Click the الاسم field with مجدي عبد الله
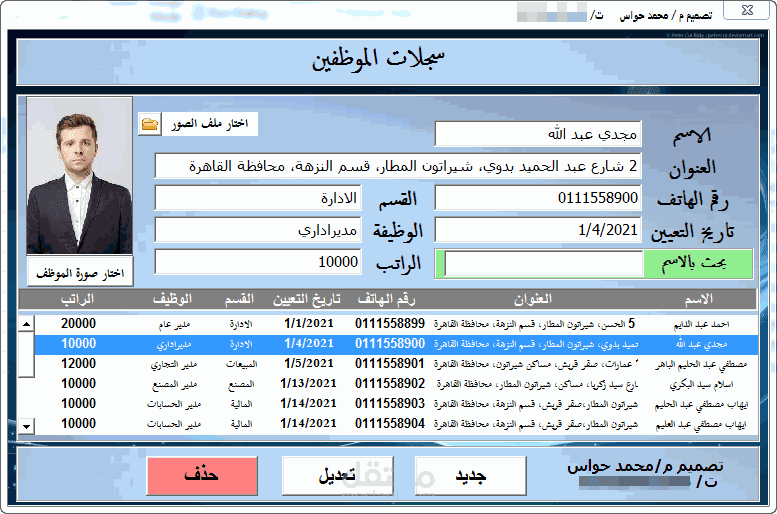Viewport: 777px width, 514px height. [x=538, y=133]
